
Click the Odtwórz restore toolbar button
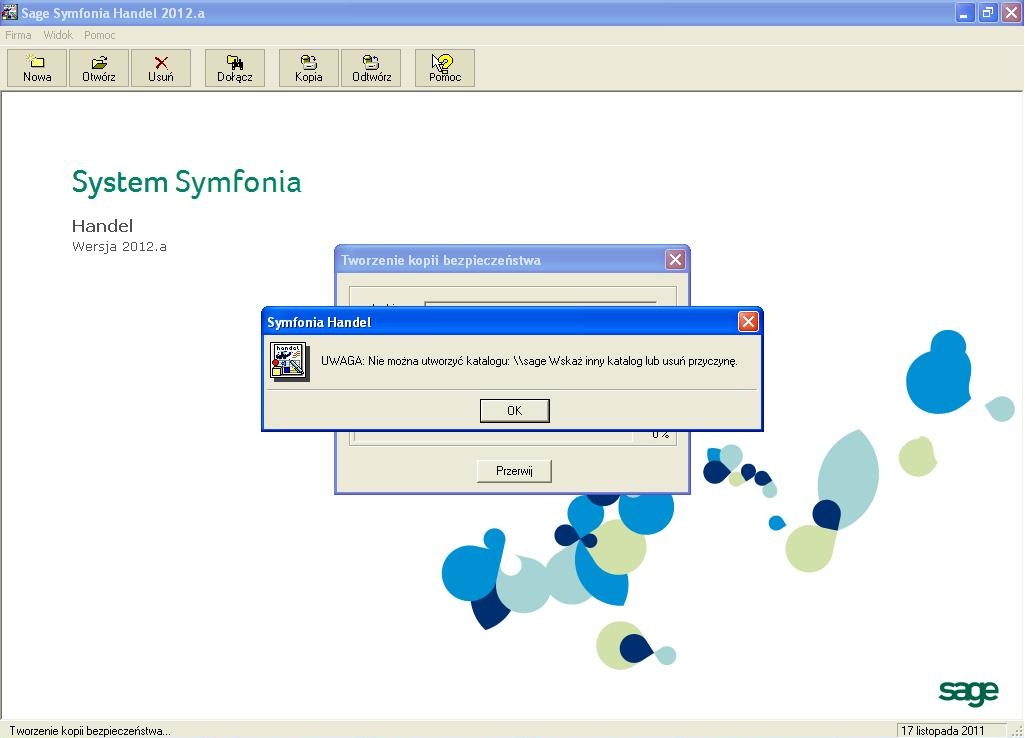pos(371,68)
